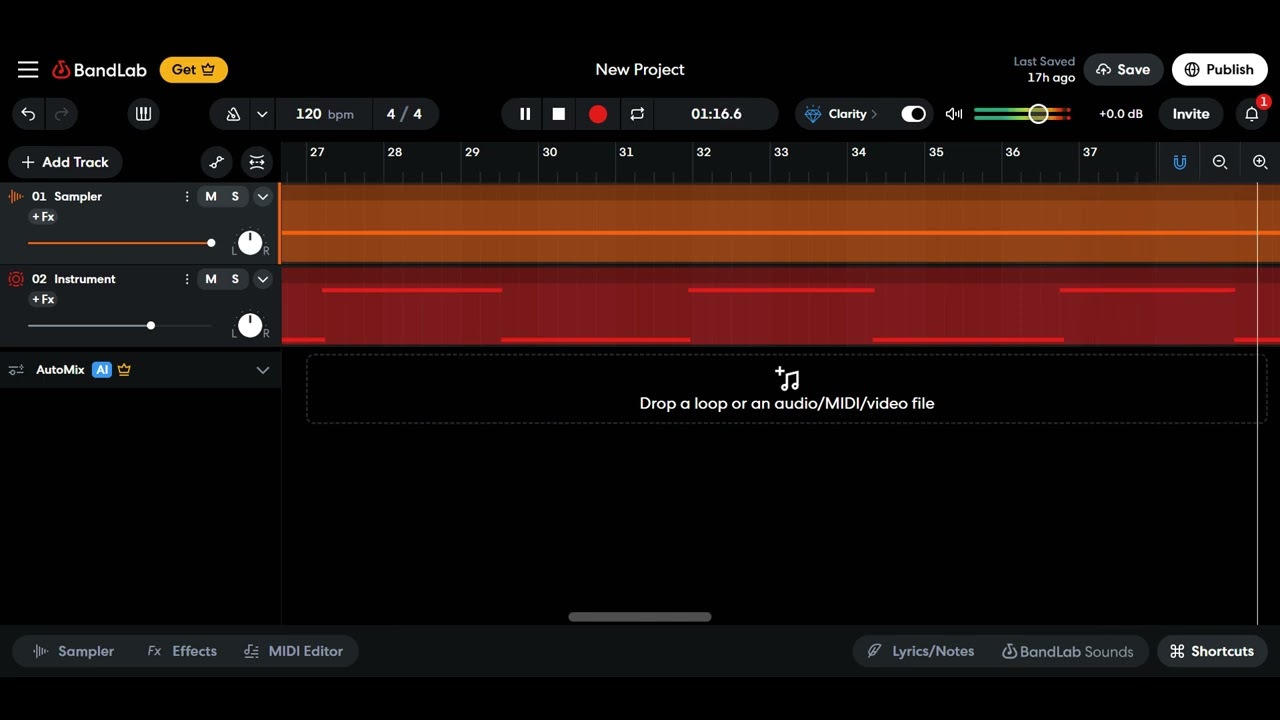The image size is (1280, 720).
Task: Open the Sampler tab at bottom
Action: tap(74, 651)
